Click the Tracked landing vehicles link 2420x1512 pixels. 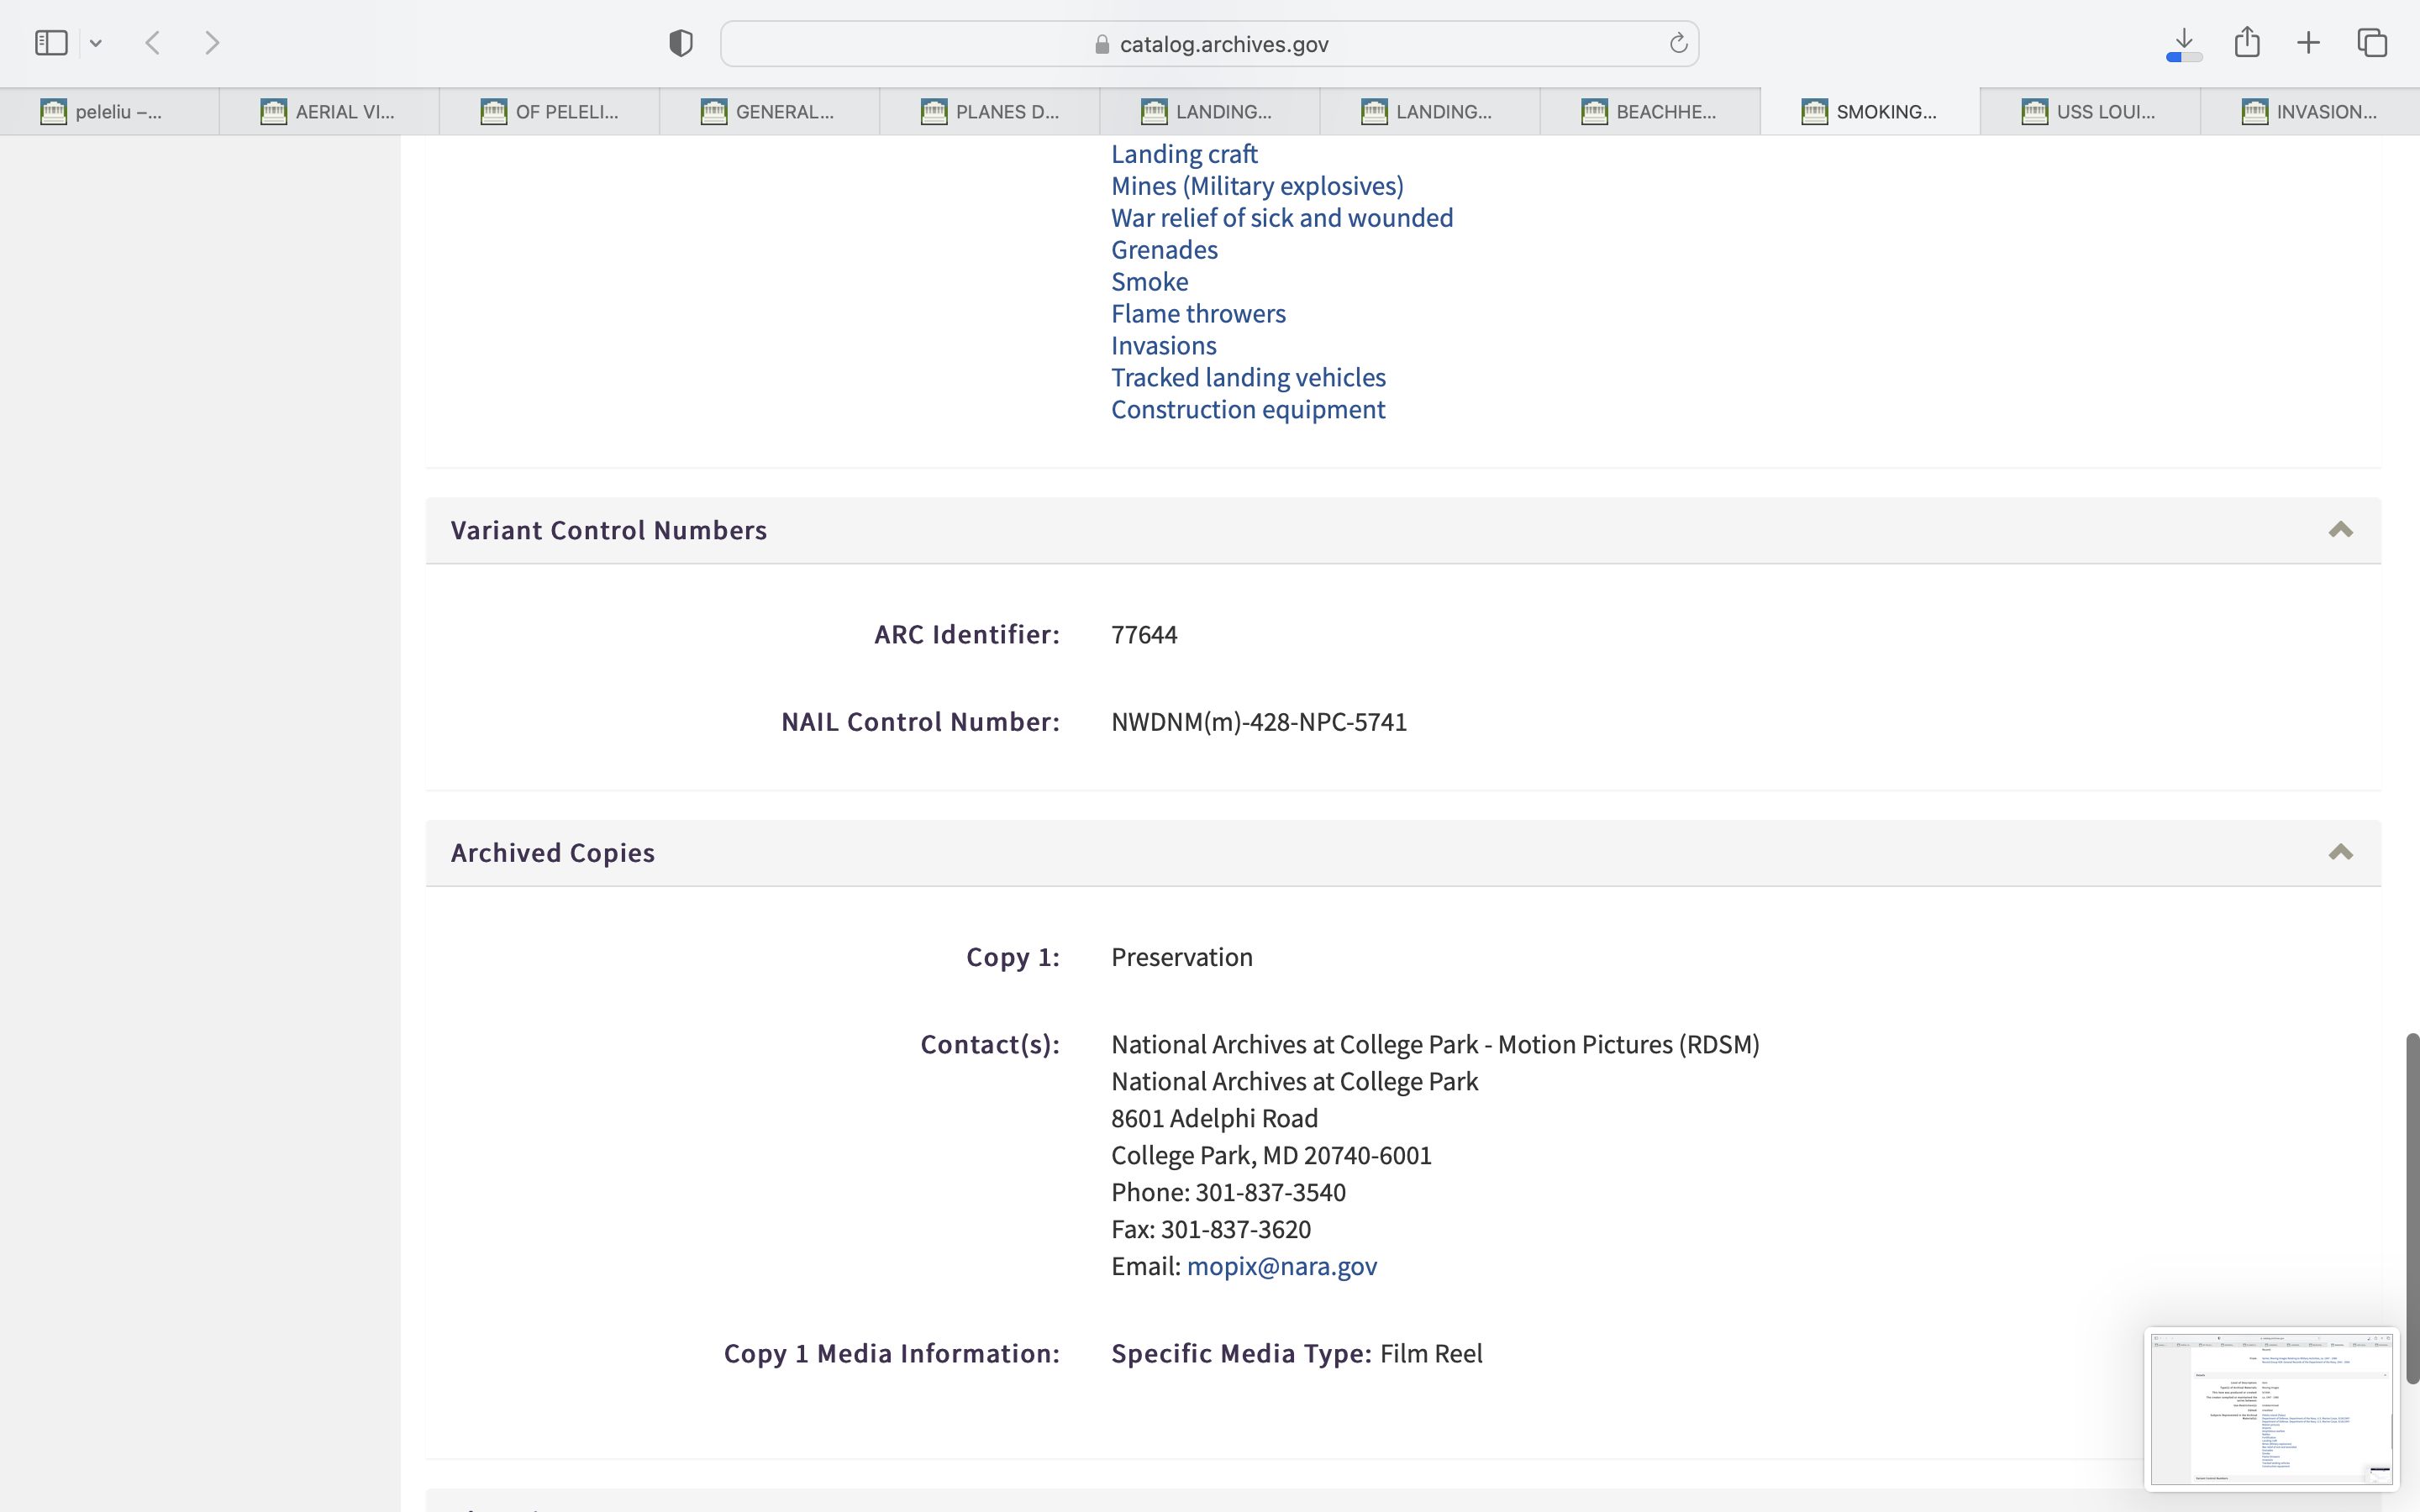point(1248,378)
